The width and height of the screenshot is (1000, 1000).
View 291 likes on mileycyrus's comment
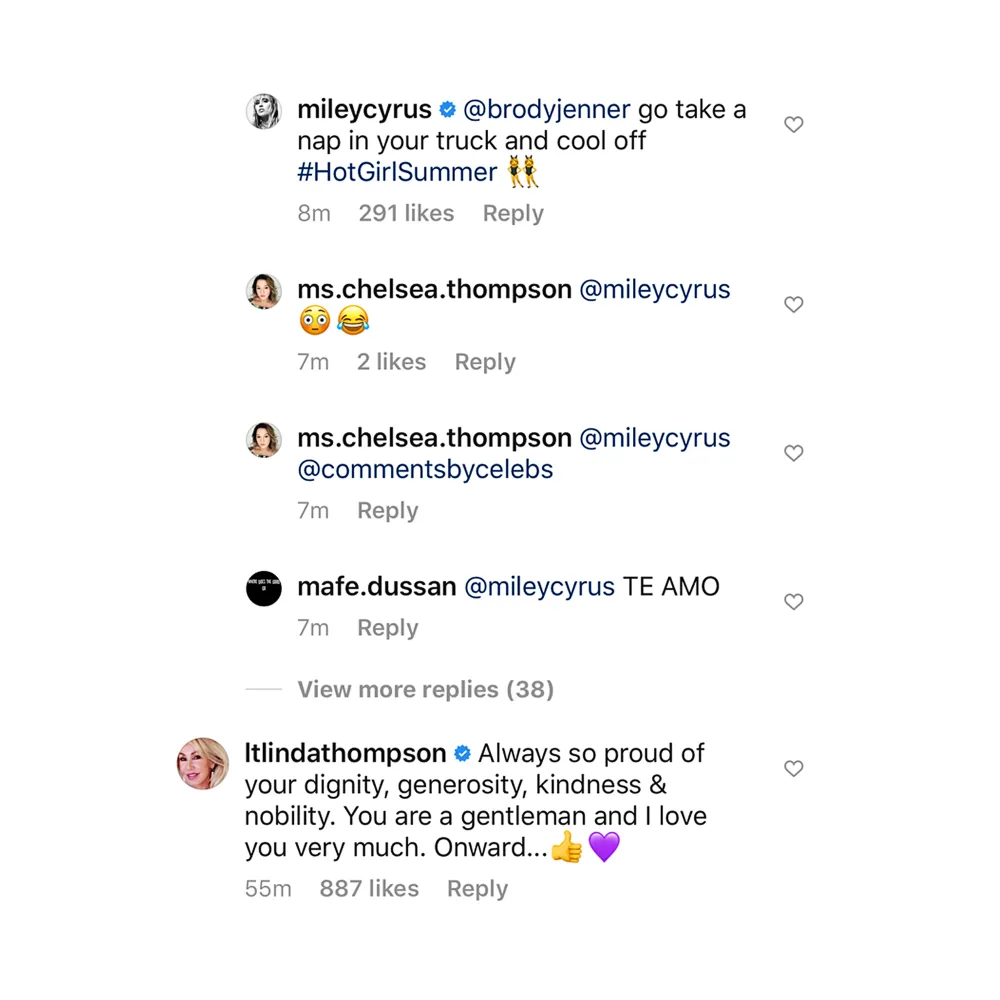(406, 213)
